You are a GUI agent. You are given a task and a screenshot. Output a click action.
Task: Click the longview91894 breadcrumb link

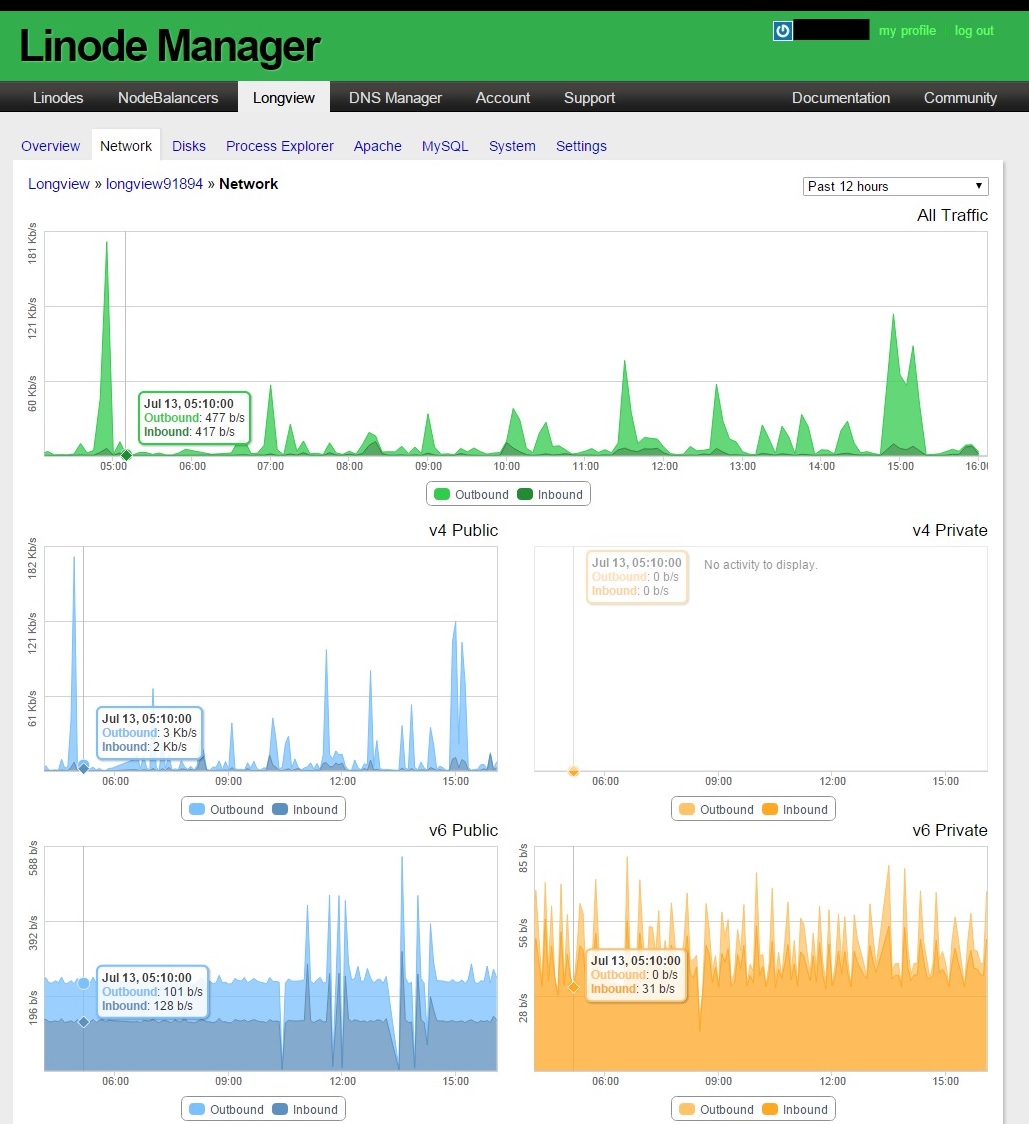click(154, 184)
